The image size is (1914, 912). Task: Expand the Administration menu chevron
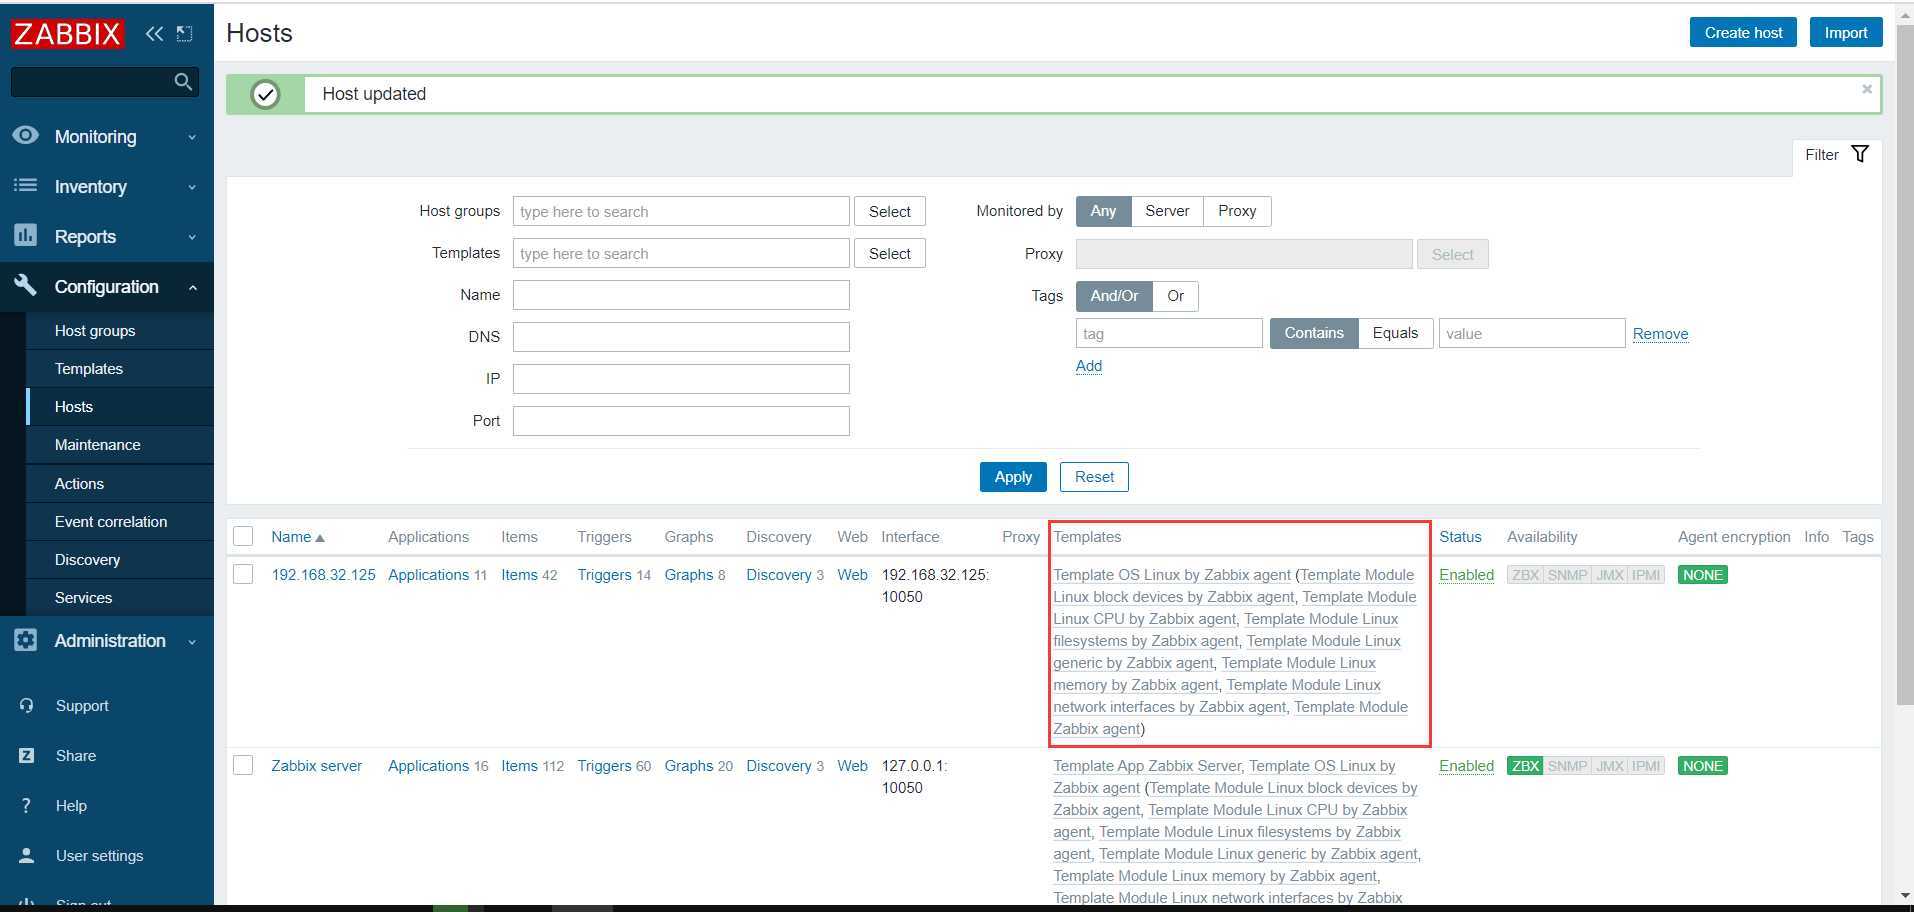pyautogui.click(x=192, y=641)
